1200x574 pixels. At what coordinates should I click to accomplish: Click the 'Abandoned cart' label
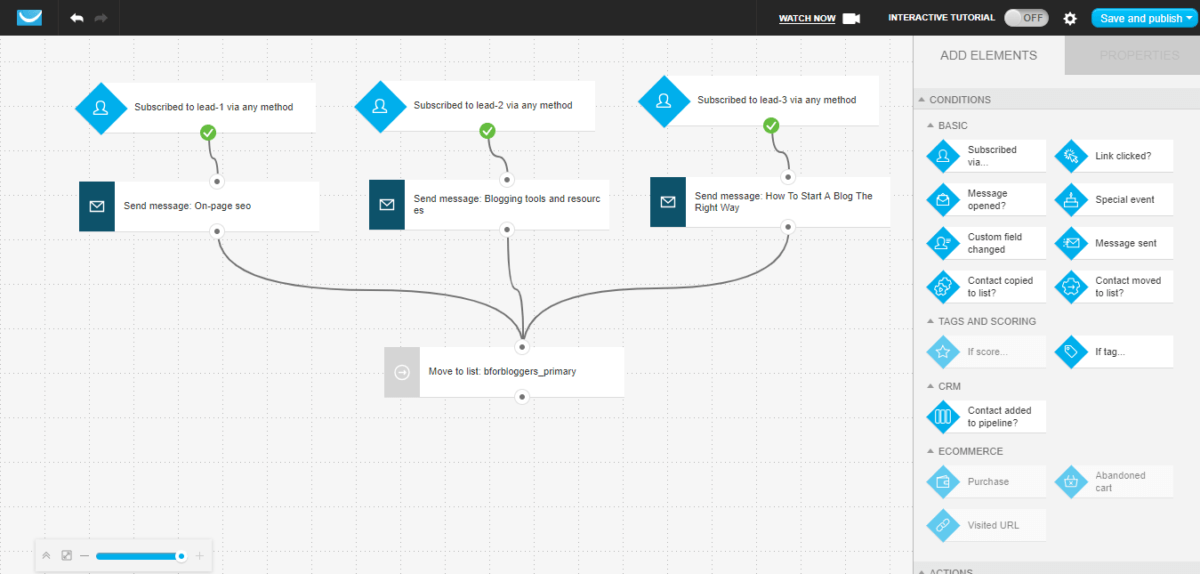tap(1120, 482)
